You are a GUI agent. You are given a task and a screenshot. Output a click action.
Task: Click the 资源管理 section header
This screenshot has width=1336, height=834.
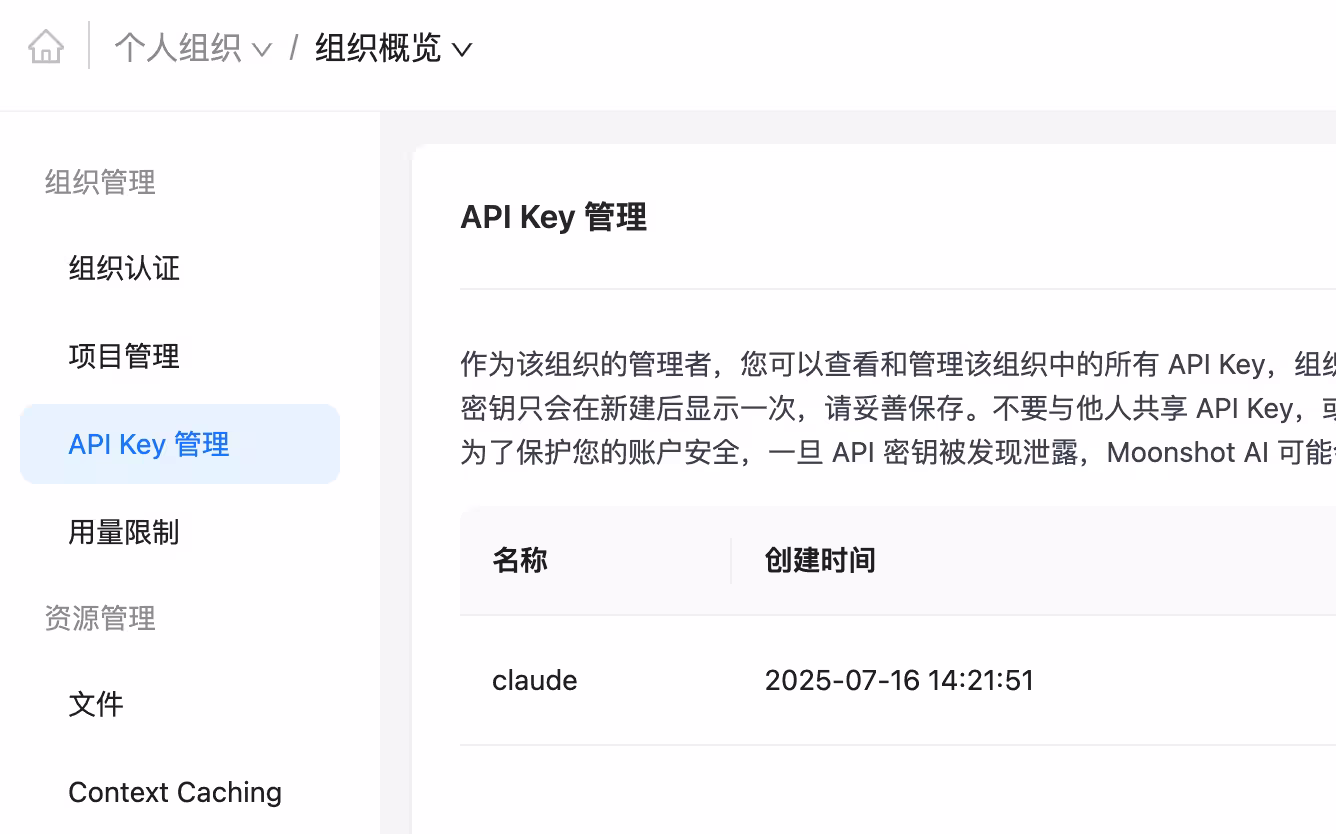[x=99, y=618]
